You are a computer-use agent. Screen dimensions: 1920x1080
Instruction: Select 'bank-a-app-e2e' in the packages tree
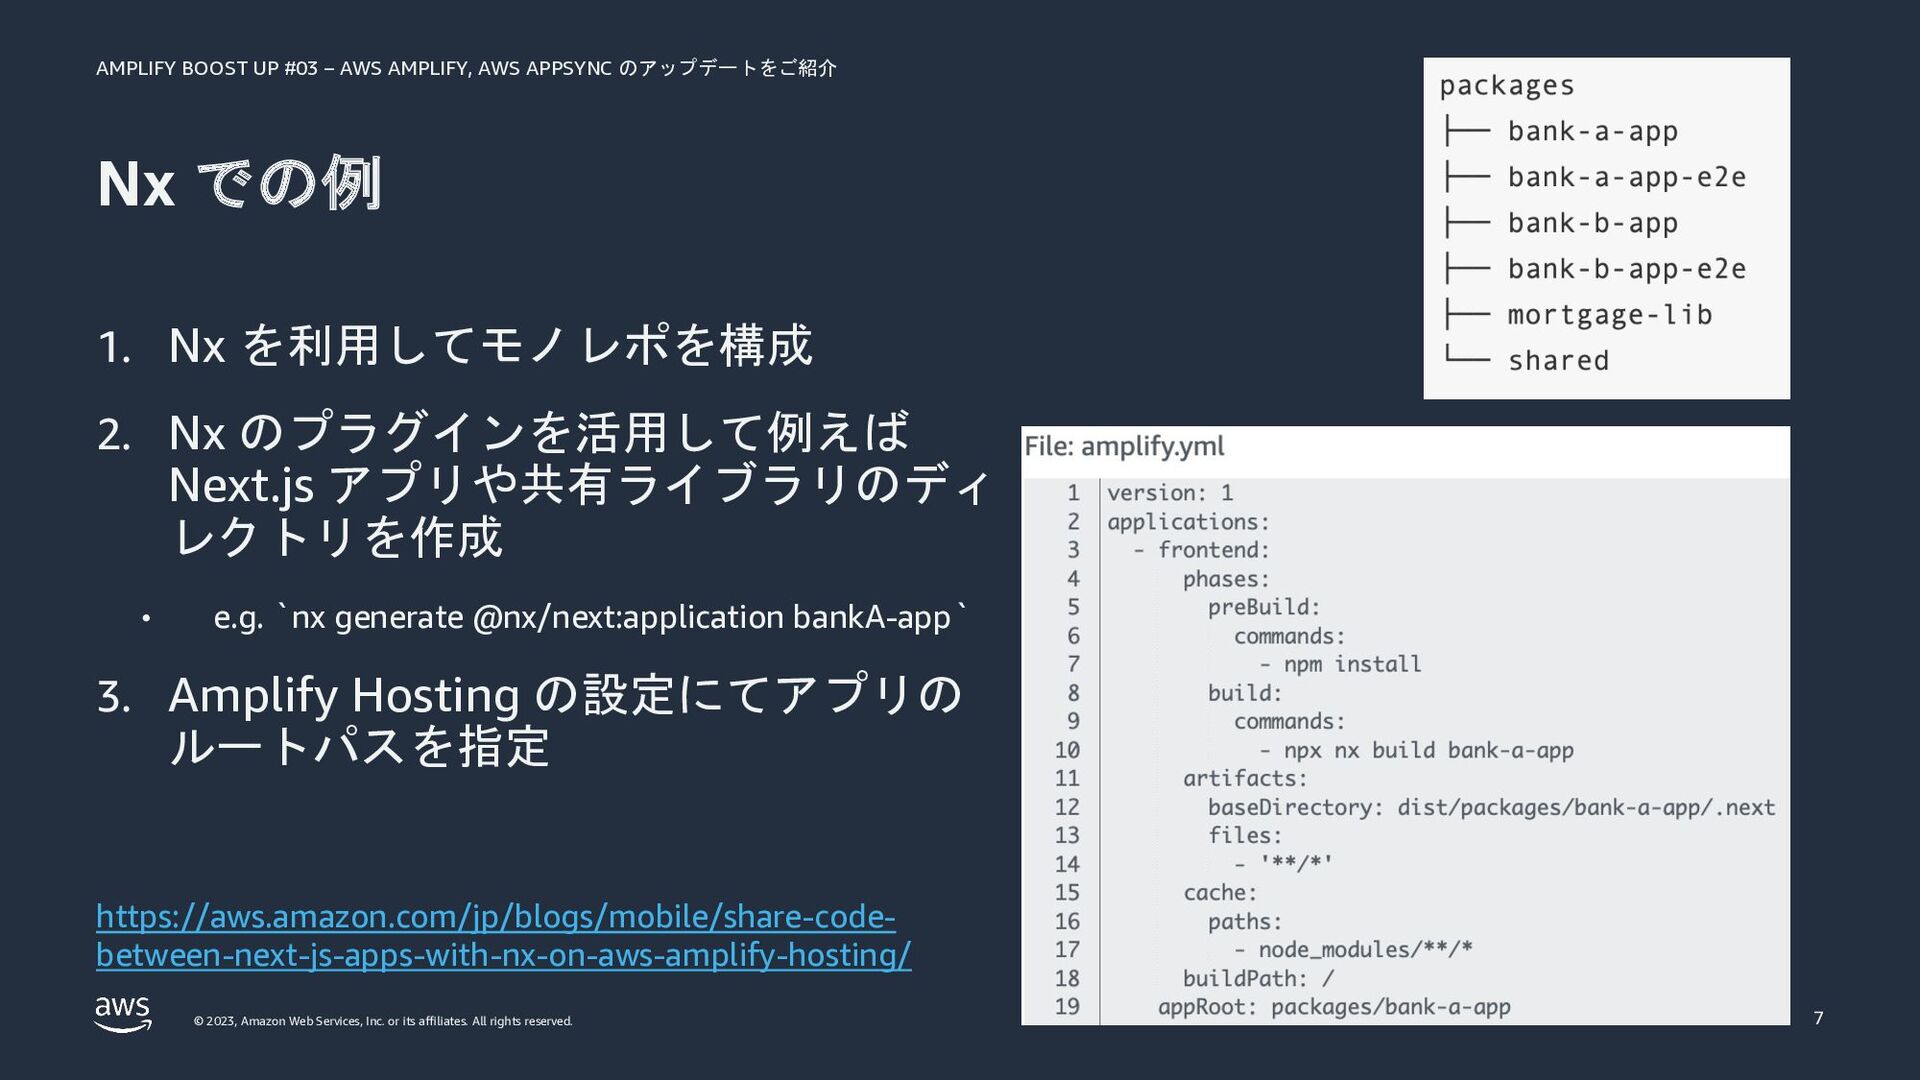pyautogui.click(x=1627, y=177)
